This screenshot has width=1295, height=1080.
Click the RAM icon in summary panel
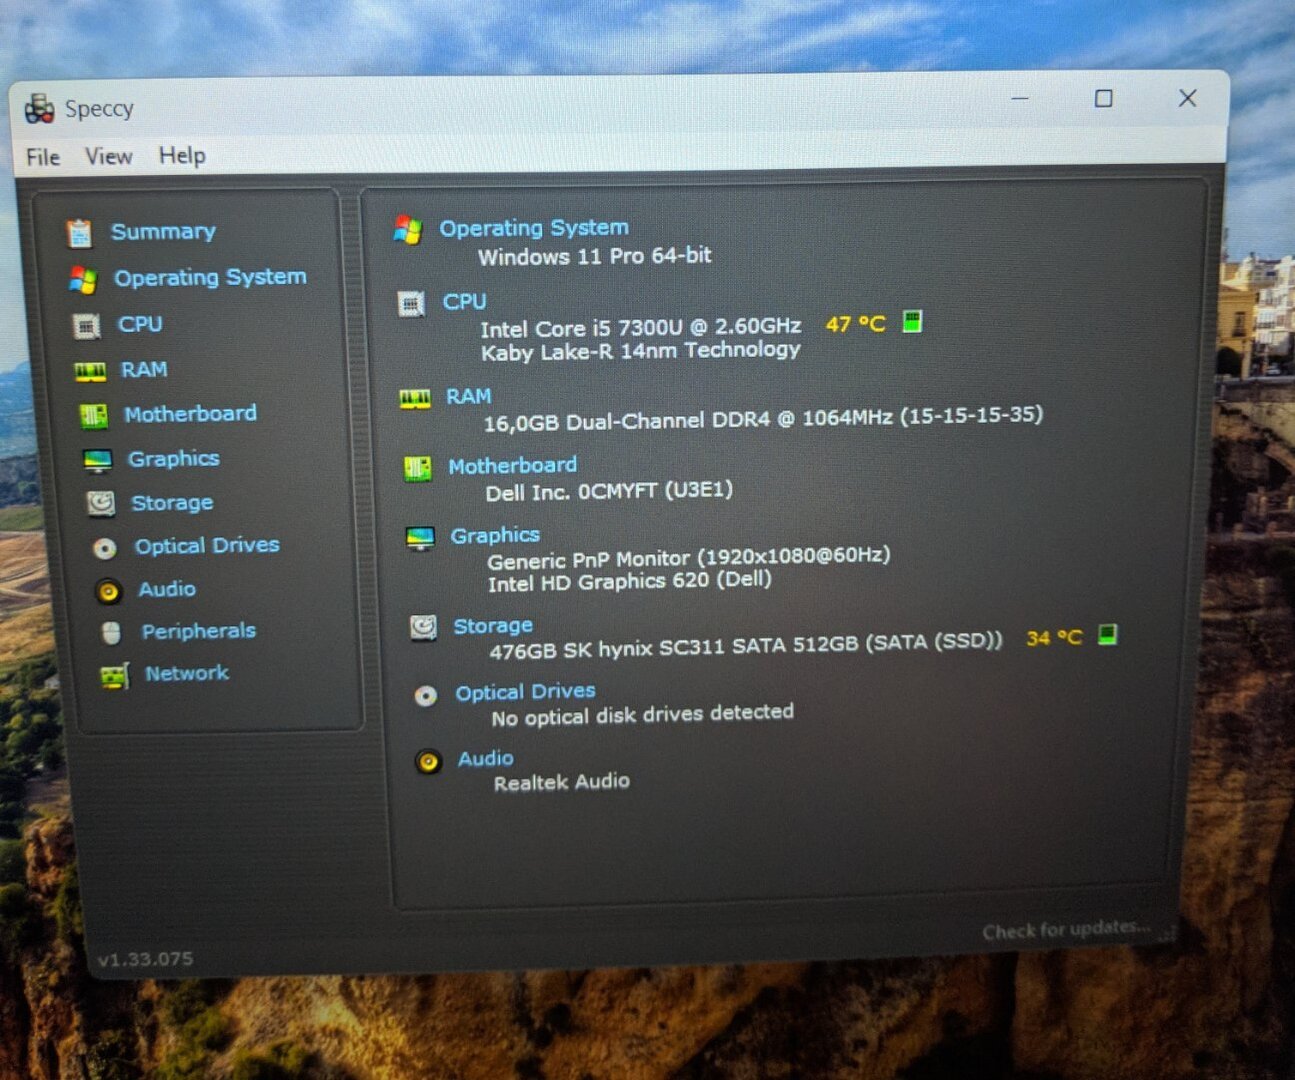(415, 399)
